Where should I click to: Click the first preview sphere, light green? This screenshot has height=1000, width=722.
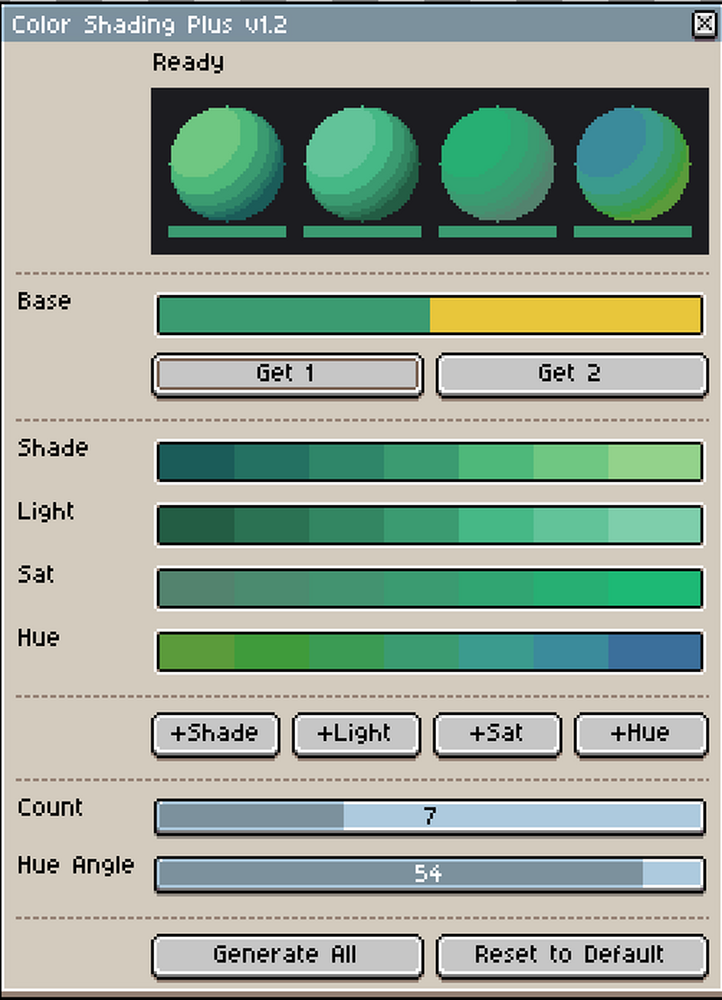(x=227, y=164)
